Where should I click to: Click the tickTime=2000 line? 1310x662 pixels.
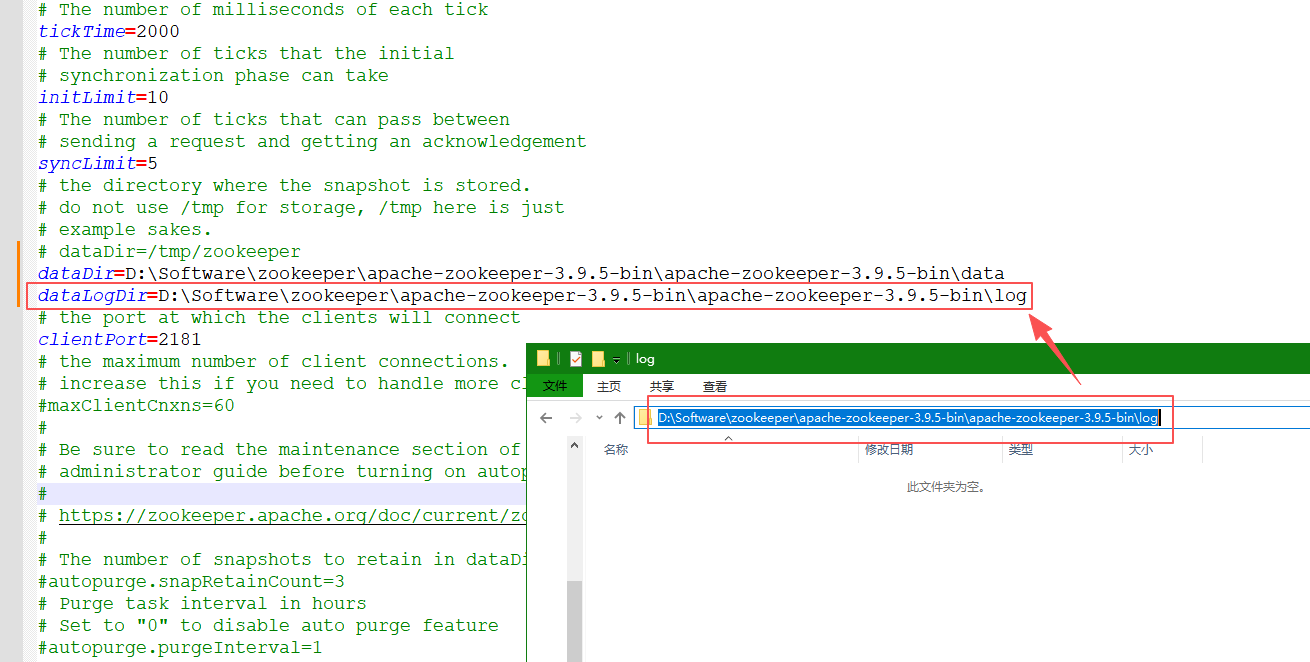tap(109, 31)
